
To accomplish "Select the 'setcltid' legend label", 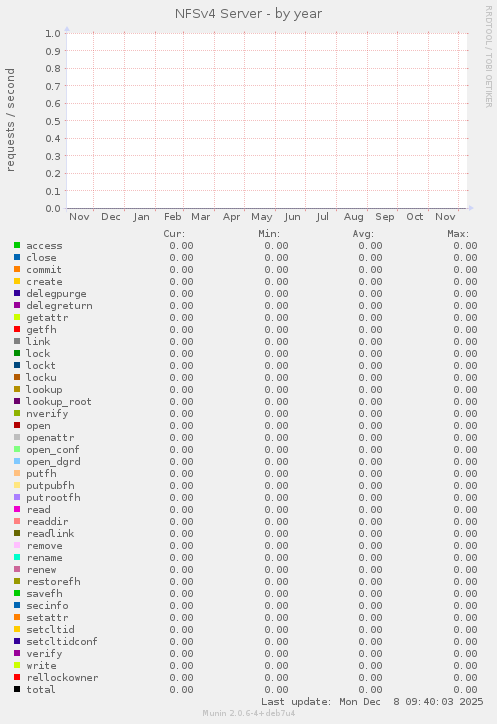I will click(50, 630).
